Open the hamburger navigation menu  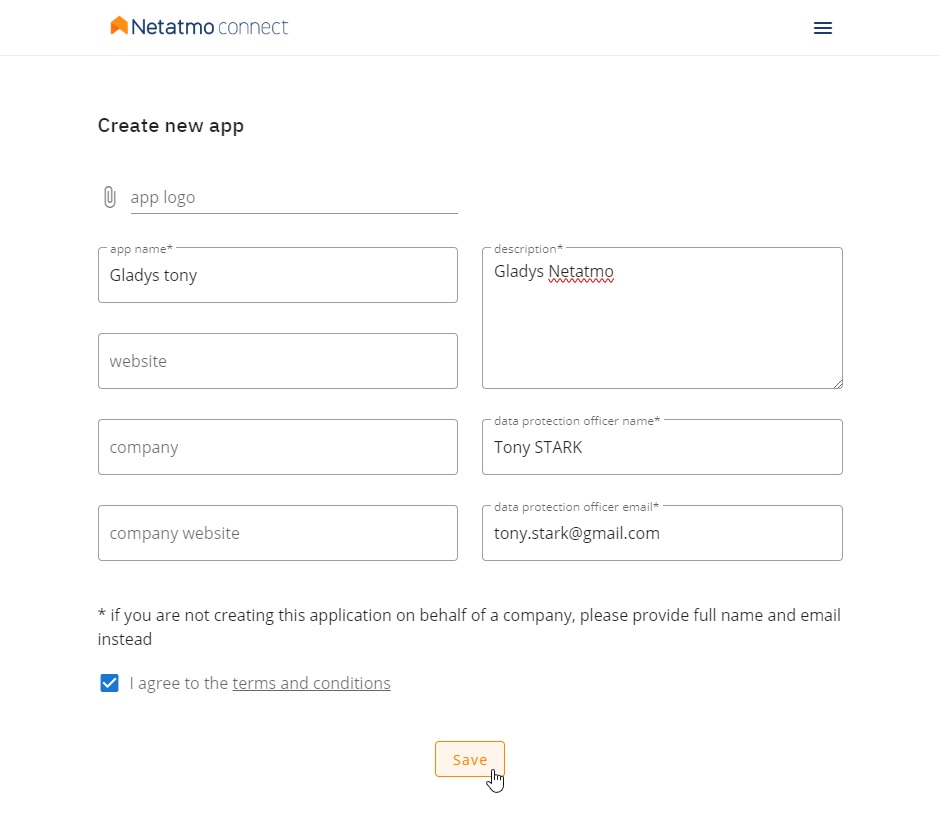[822, 28]
